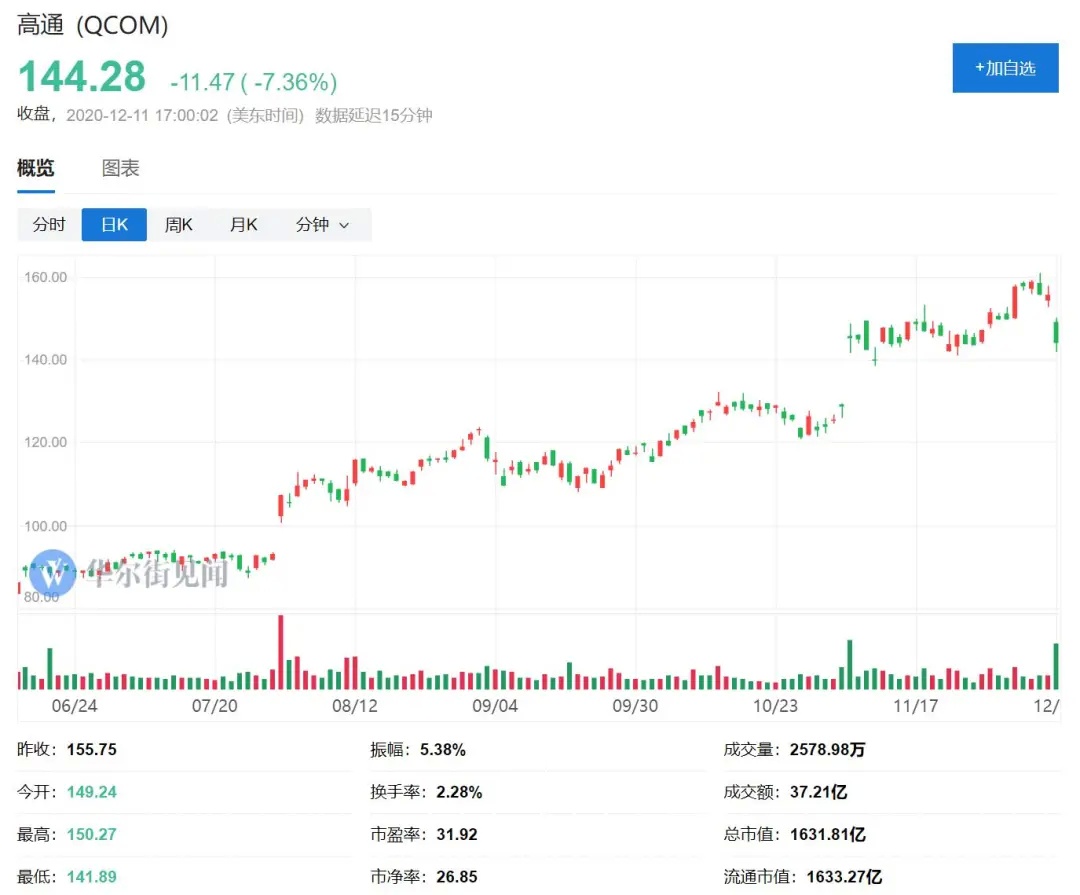This screenshot has width=1080, height=895.
Task: Click the 换手率 value 2.28%
Action: (459, 792)
